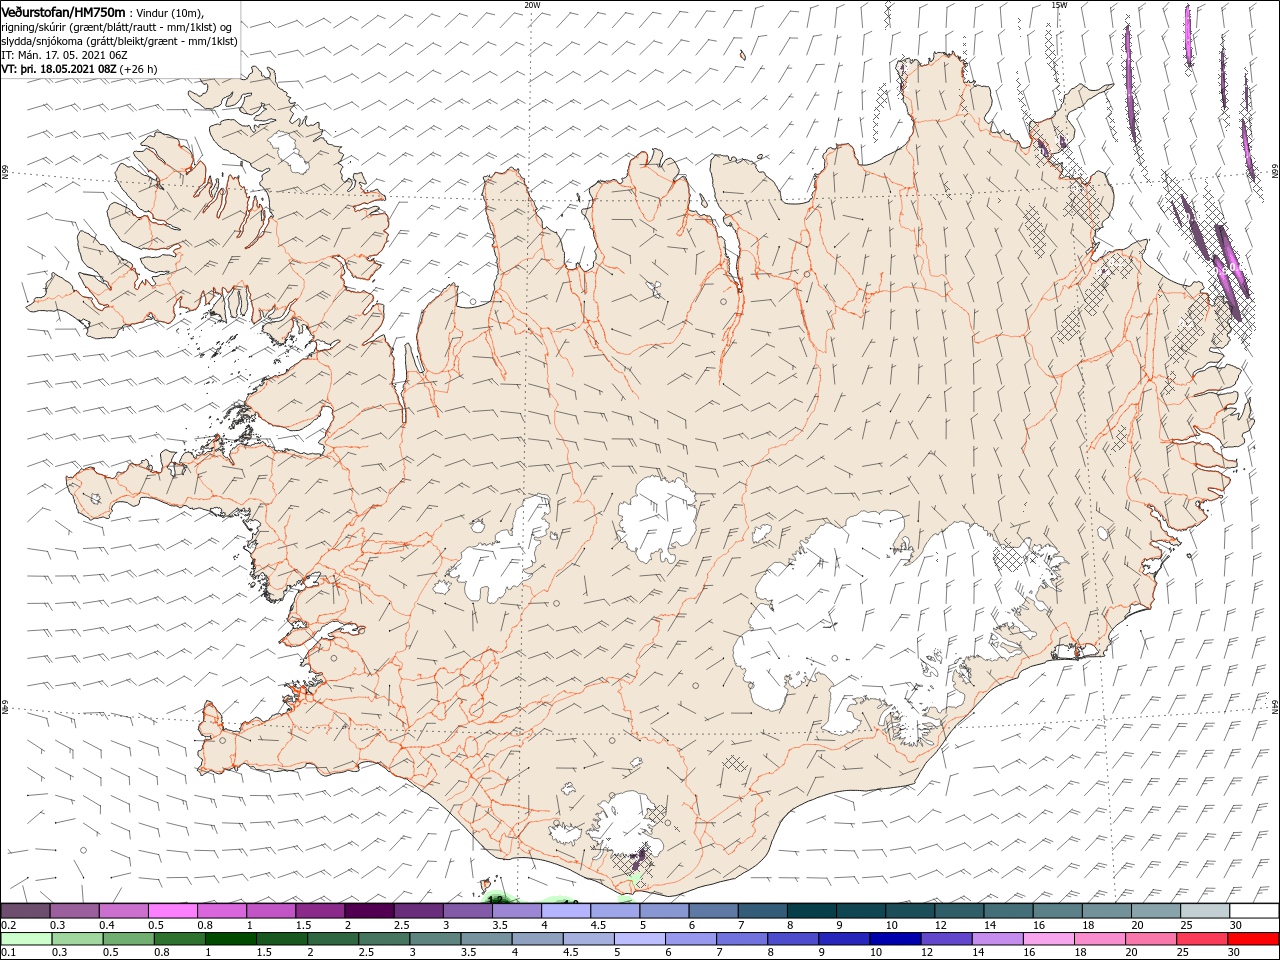
Task: Pick lower legend blue swatch starting at 7
Action: coord(741,939)
